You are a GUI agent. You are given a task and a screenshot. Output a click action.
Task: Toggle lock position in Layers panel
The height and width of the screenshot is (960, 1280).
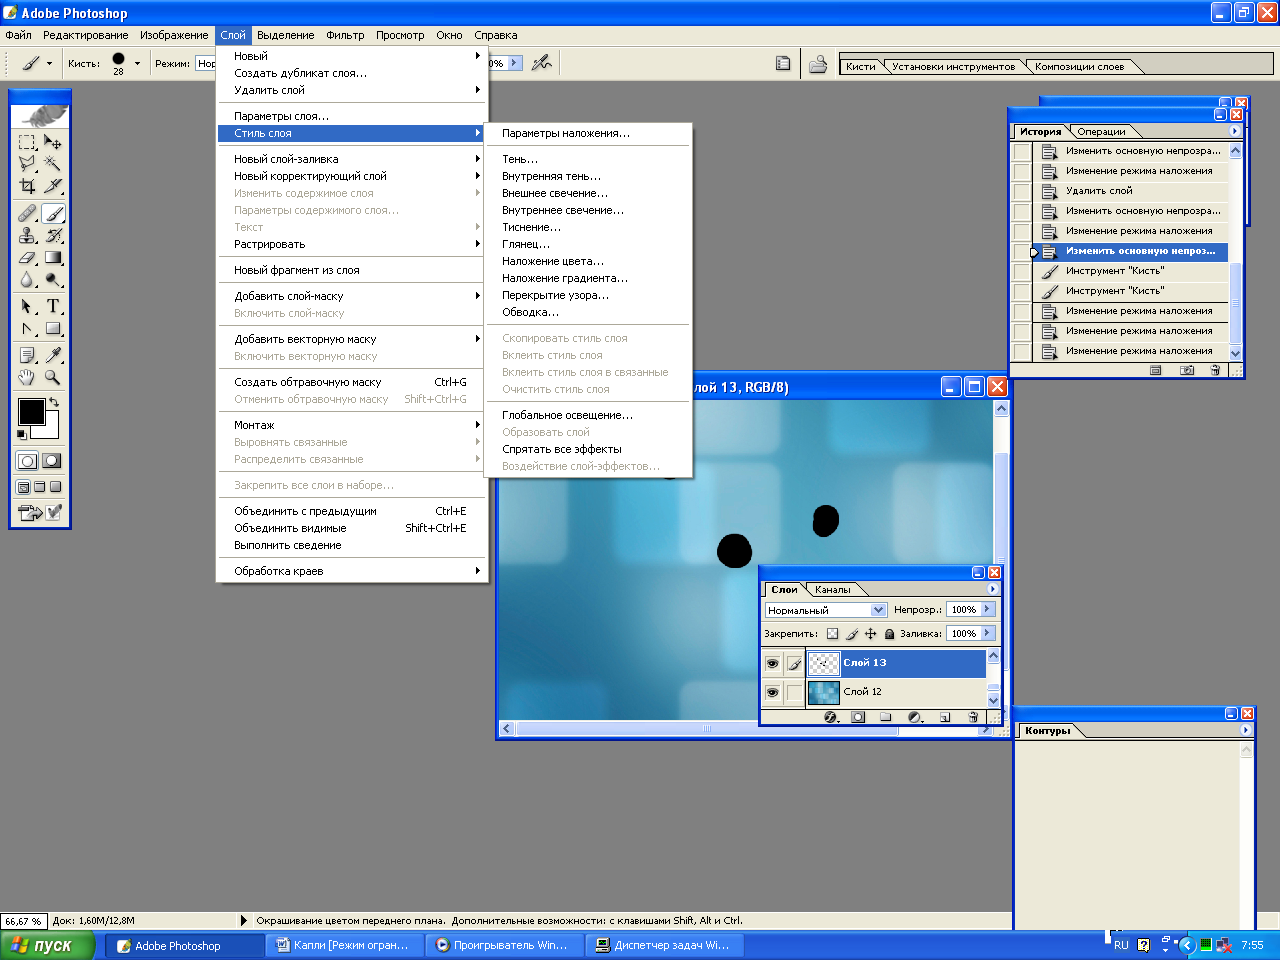point(871,634)
